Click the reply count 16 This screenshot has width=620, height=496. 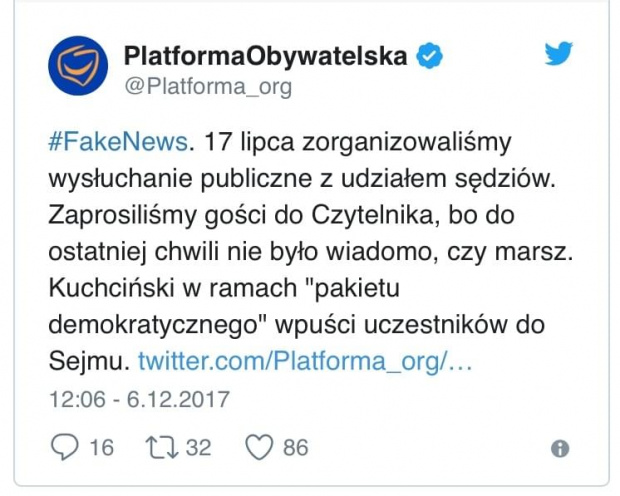point(101,447)
